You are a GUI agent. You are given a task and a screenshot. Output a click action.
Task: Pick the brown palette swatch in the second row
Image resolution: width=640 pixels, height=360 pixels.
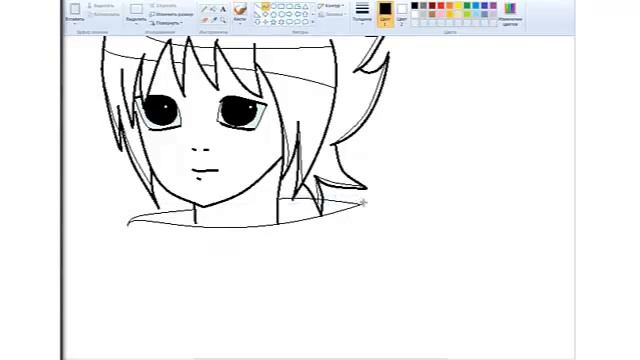[x=432, y=14]
